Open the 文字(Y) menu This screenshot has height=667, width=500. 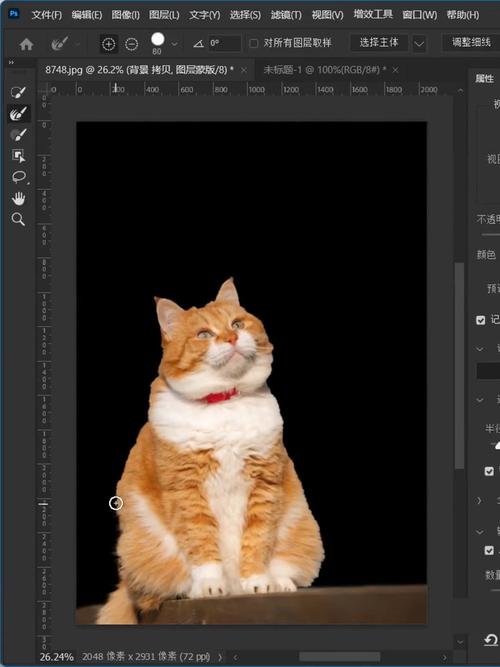point(205,15)
